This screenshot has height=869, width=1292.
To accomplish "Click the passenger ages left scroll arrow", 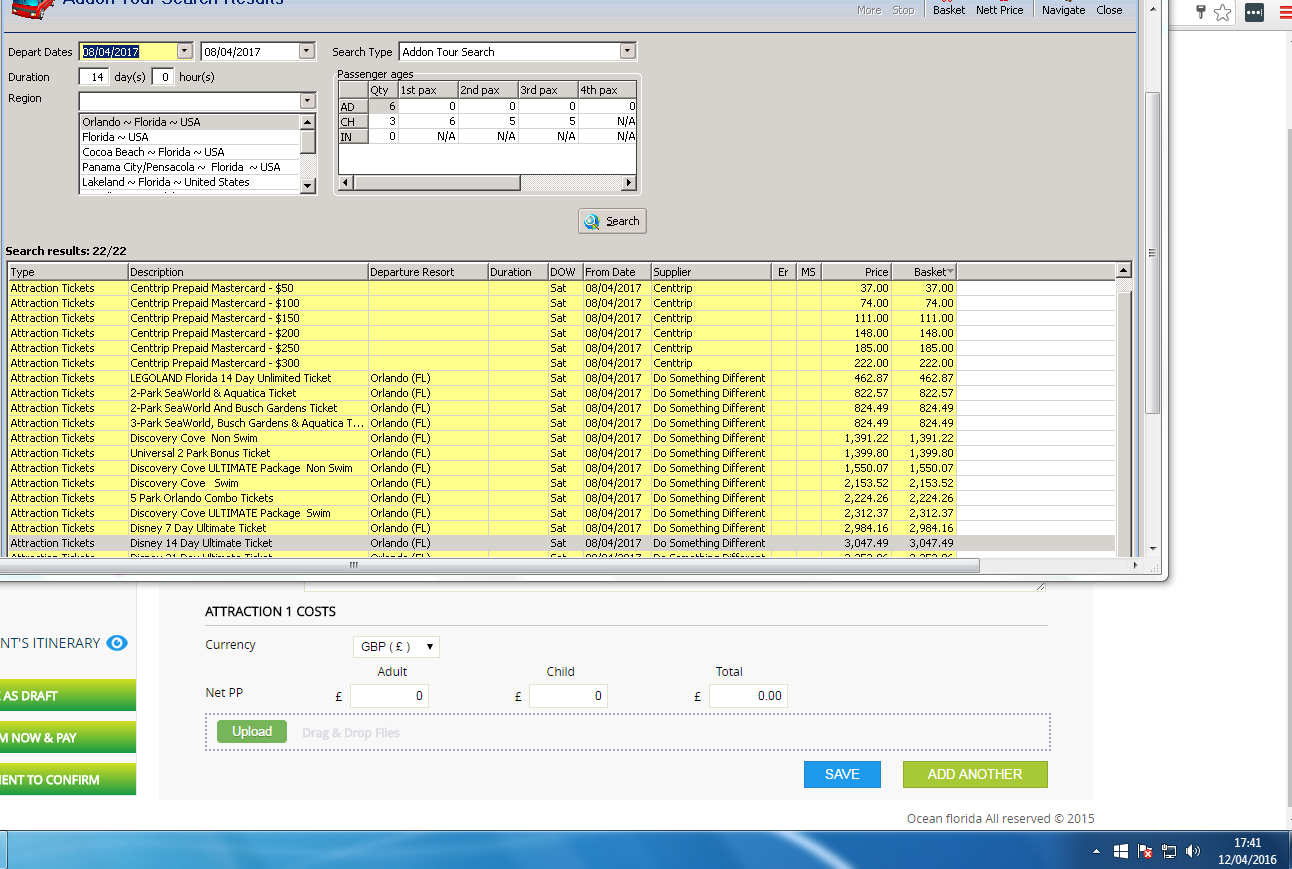I will click(x=347, y=183).
